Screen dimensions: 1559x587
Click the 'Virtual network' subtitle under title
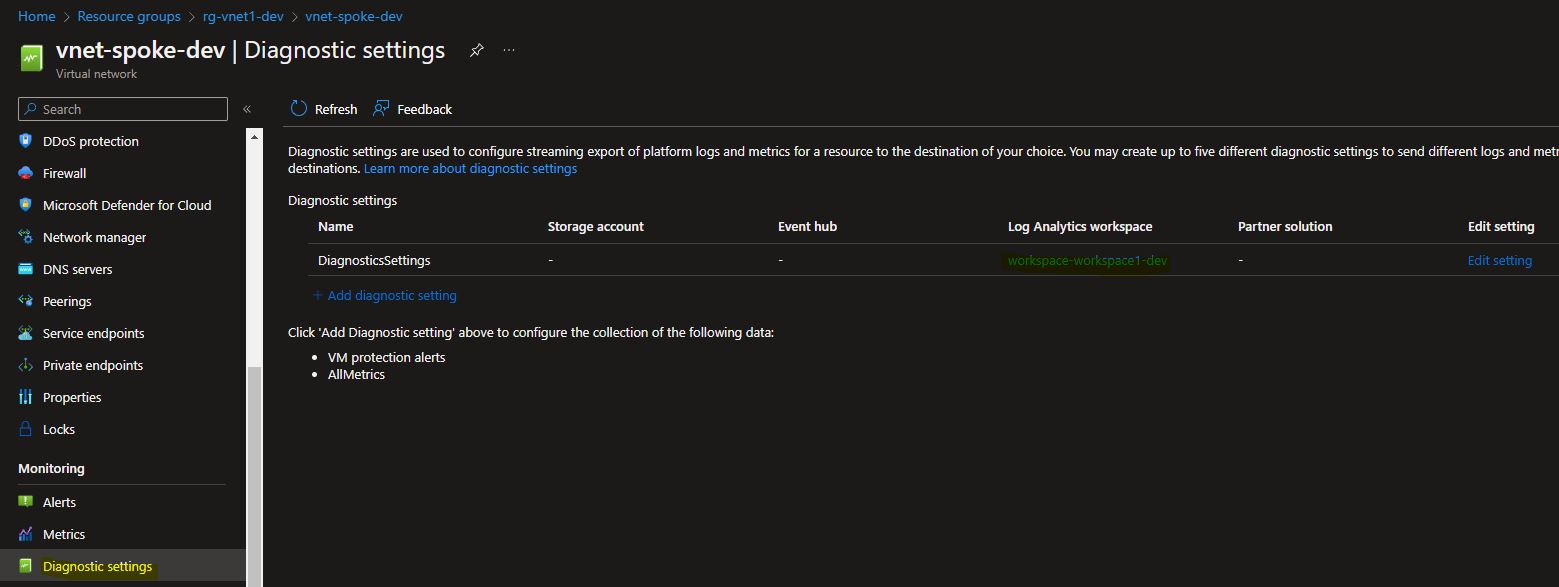(97, 74)
